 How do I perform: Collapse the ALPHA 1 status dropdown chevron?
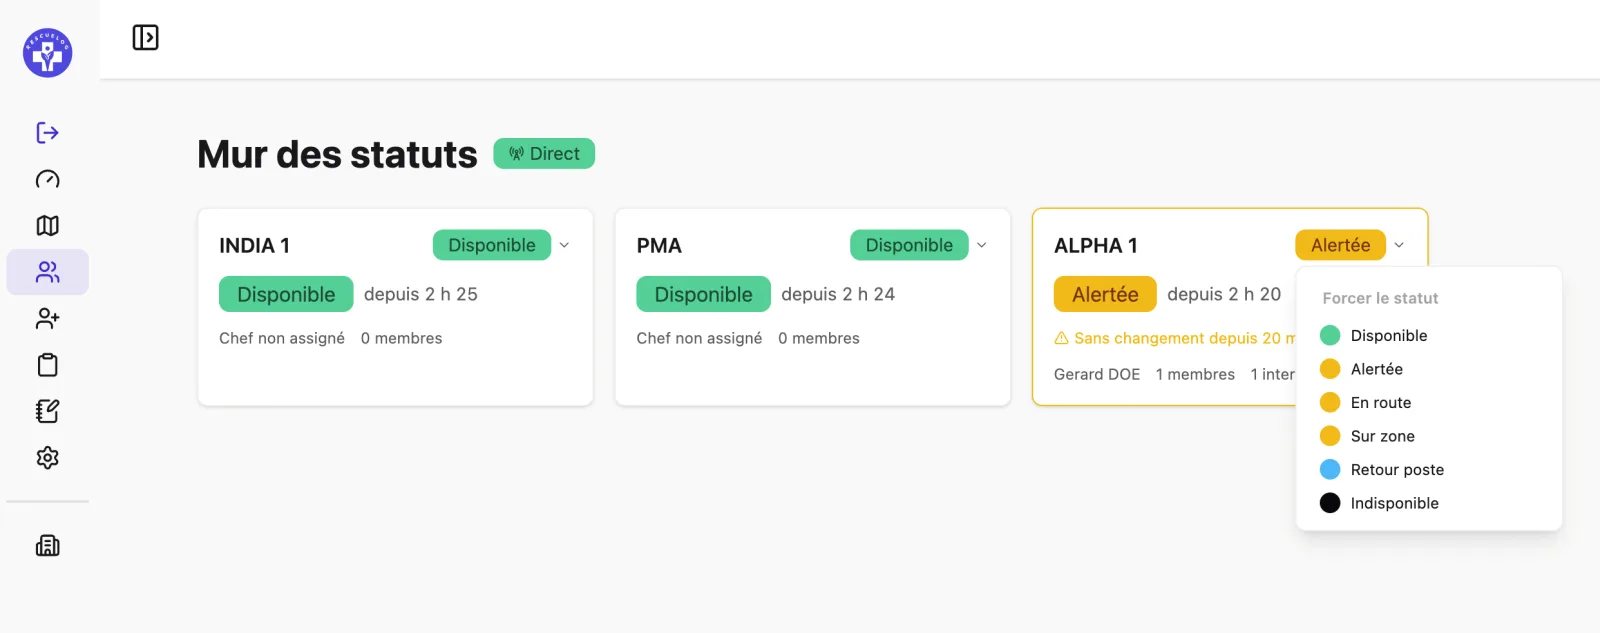pyautogui.click(x=1399, y=245)
